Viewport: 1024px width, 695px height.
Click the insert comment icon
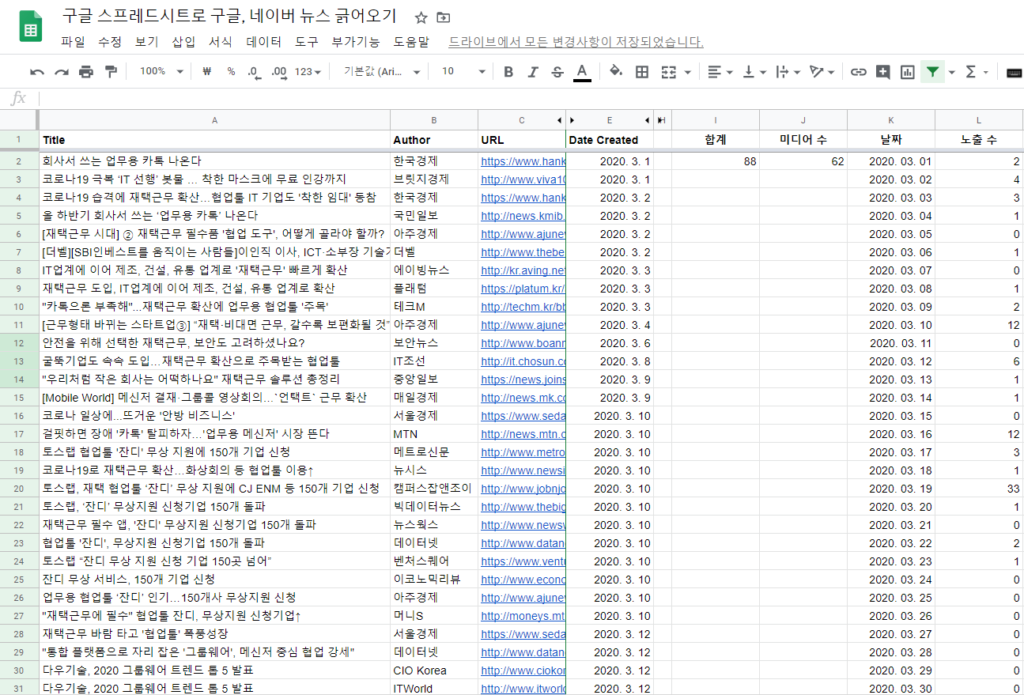883,72
